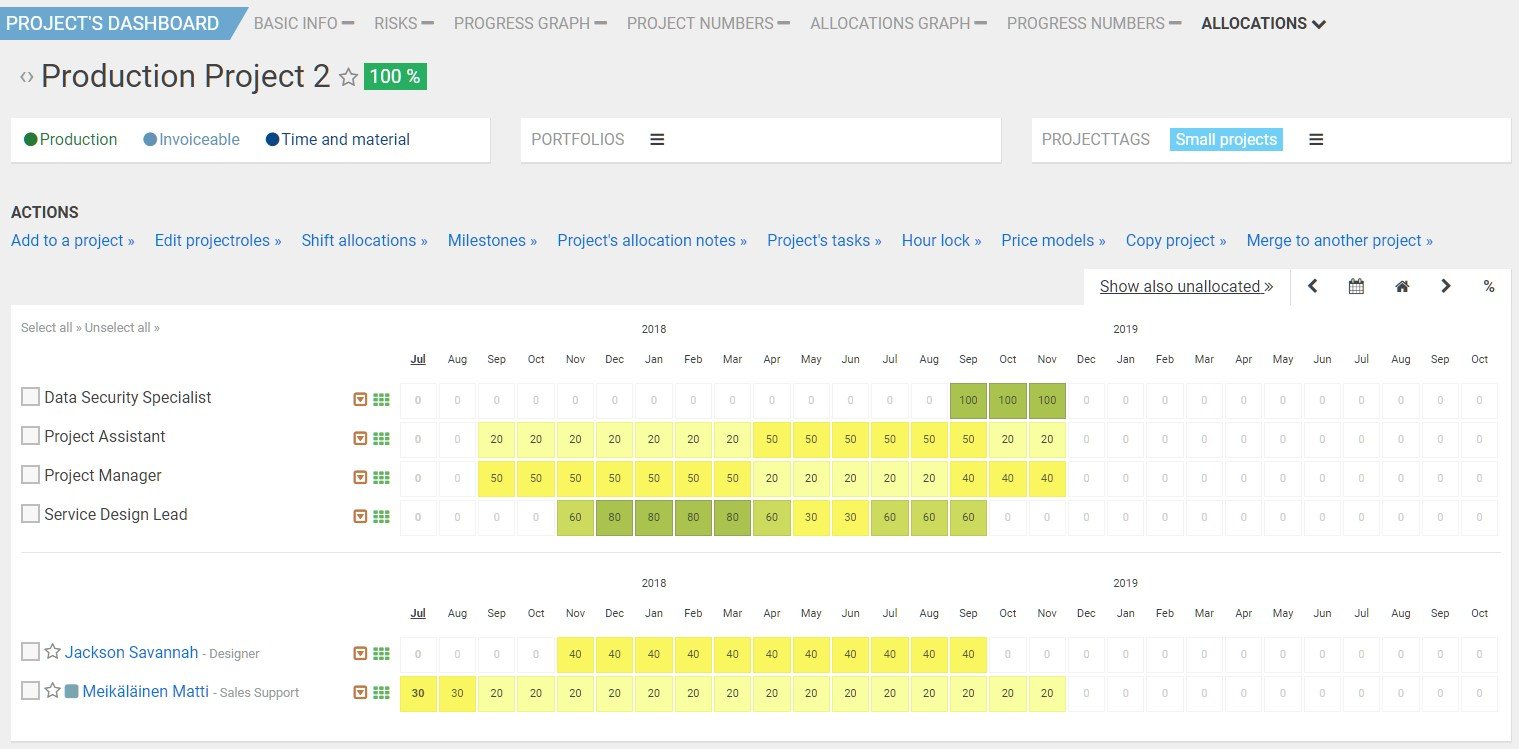The height and width of the screenshot is (749, 1519).
Task: Click the green grid icon next to Jackson Savannah
Action: tap(381, 653)
